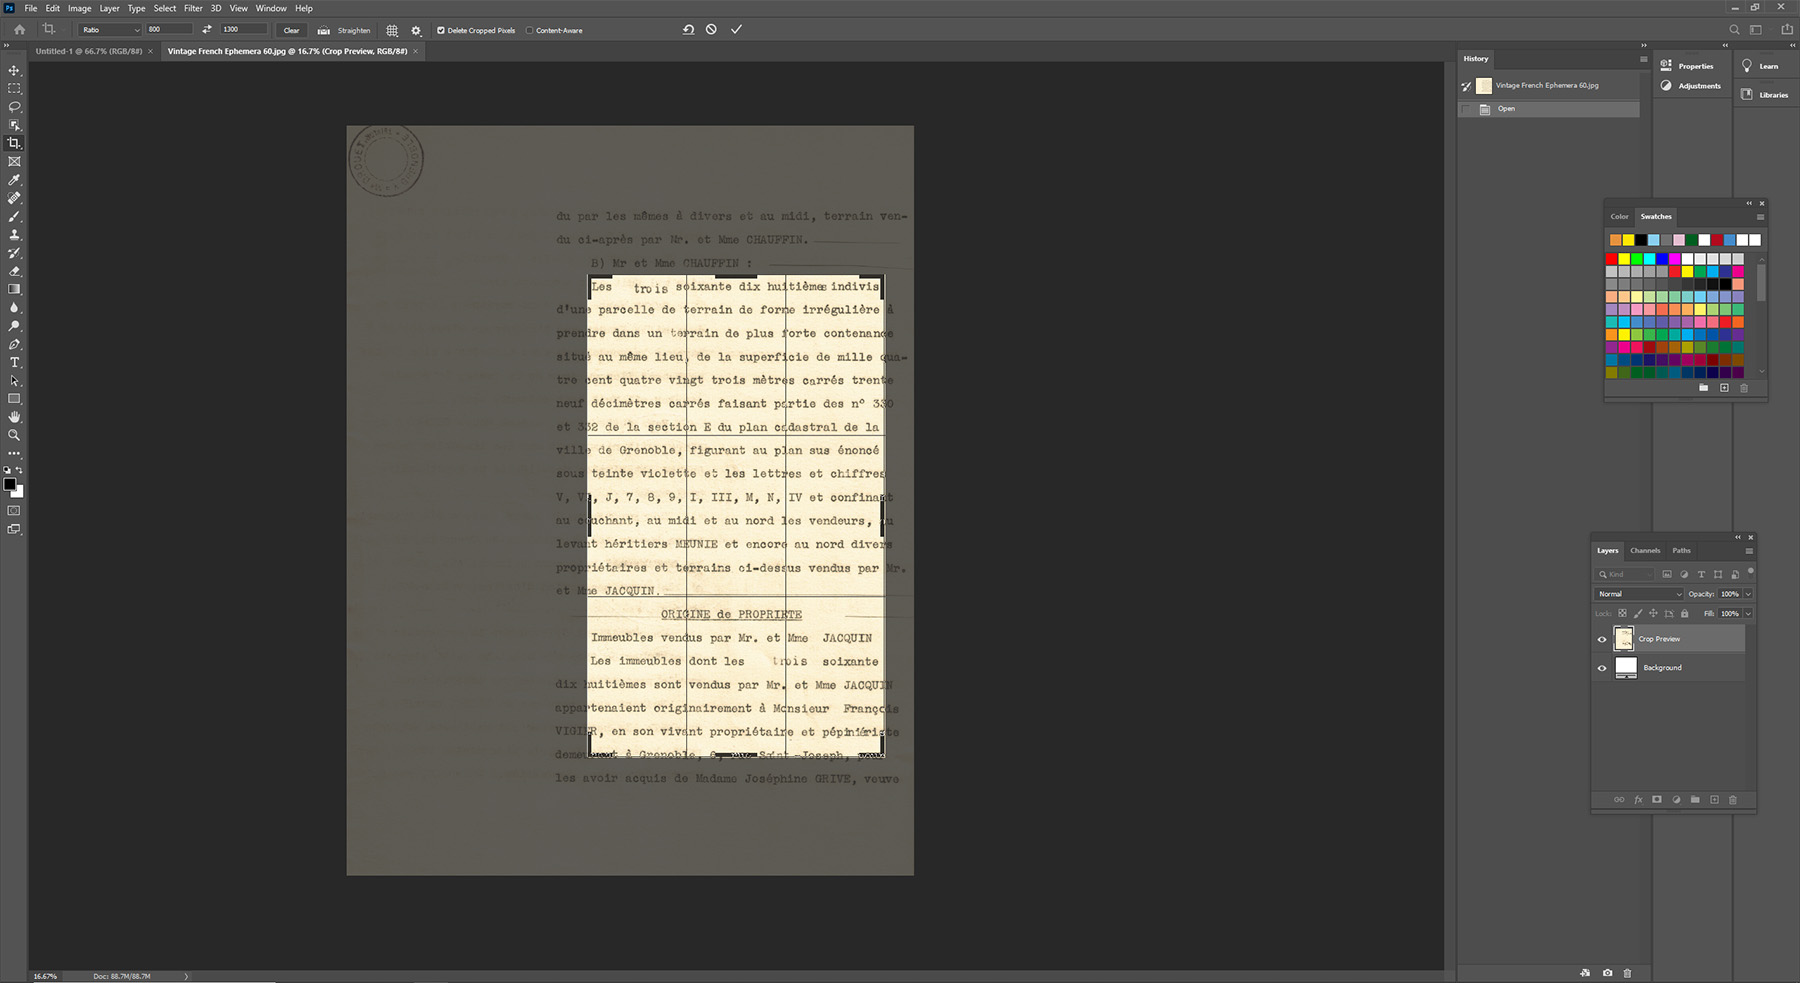The image size is (1800, 983).
Task: Open the Learn panel
Action: (1760, 66)
